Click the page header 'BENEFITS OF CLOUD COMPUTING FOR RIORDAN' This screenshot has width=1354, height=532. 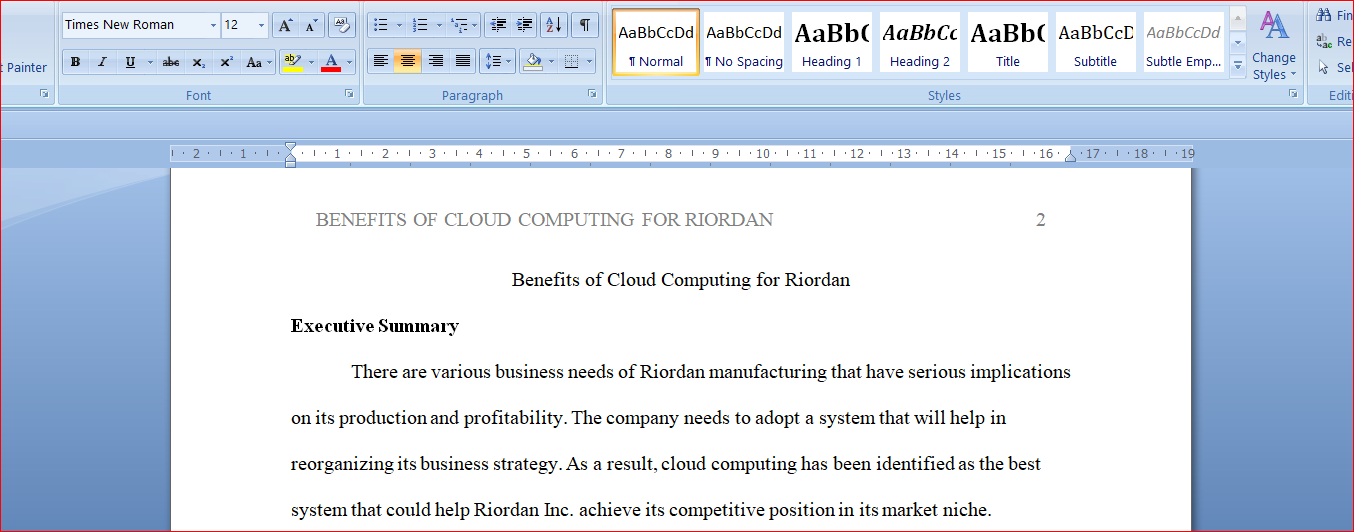pos(544,220)
